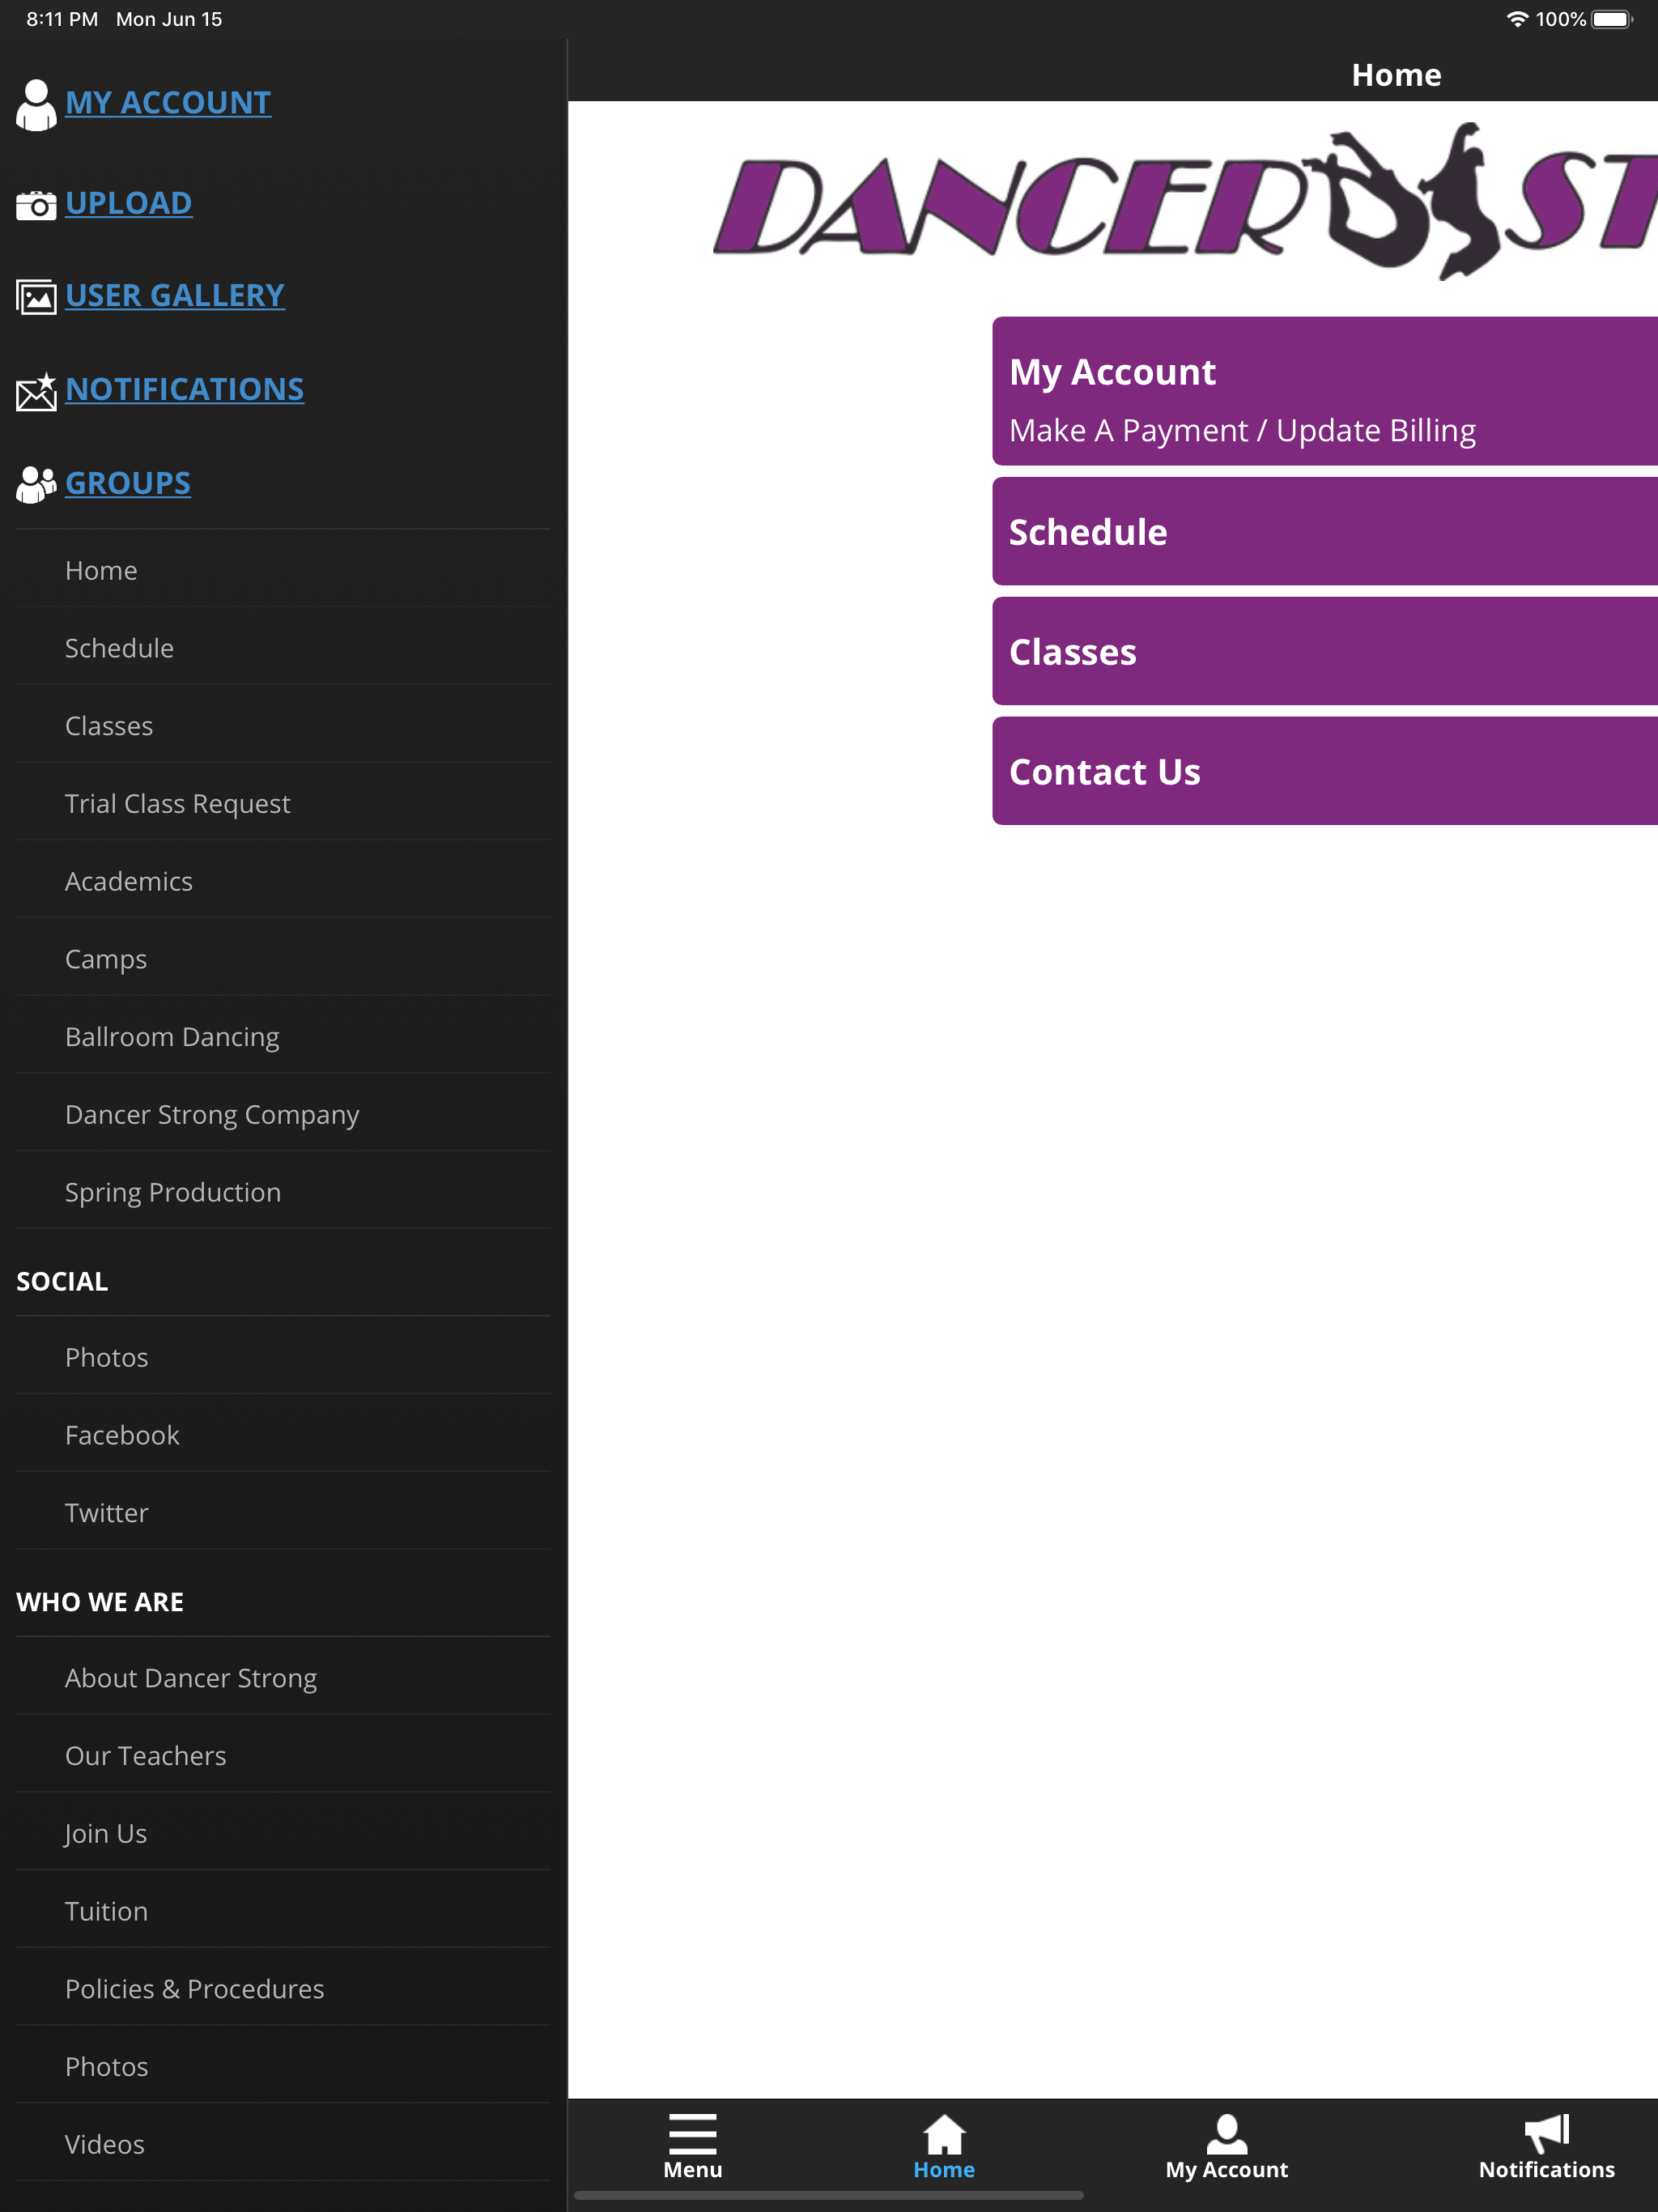Click the 8:11 PM clock in status bar
Screen dimensions: 1658x2212
click(x=62, y=19)
